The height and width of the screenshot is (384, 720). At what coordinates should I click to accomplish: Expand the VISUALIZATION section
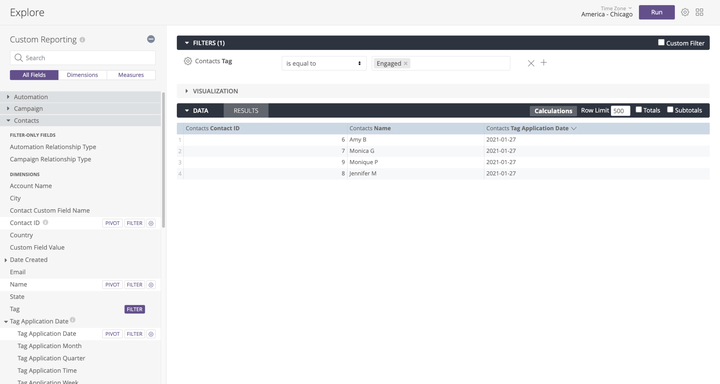(x=186, y=91)
